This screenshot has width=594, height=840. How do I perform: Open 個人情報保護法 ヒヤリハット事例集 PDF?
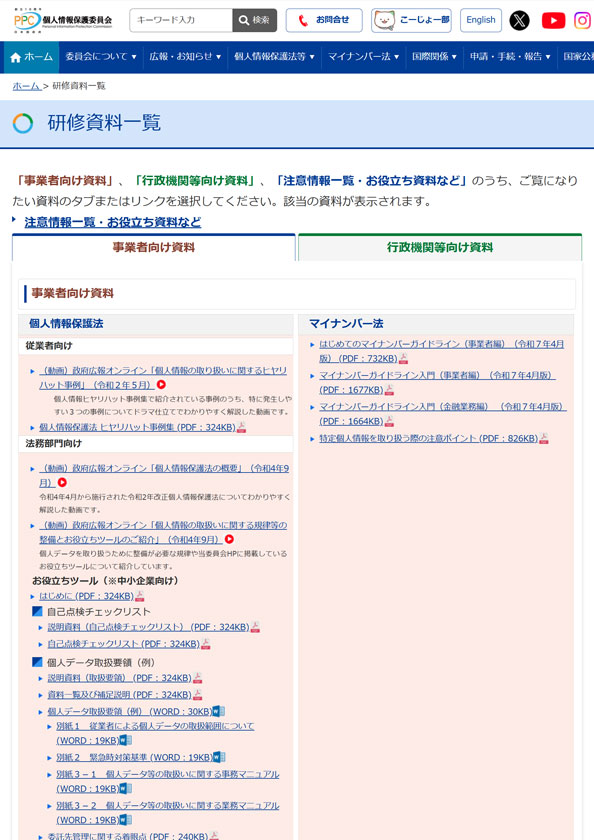pos(137,428)
